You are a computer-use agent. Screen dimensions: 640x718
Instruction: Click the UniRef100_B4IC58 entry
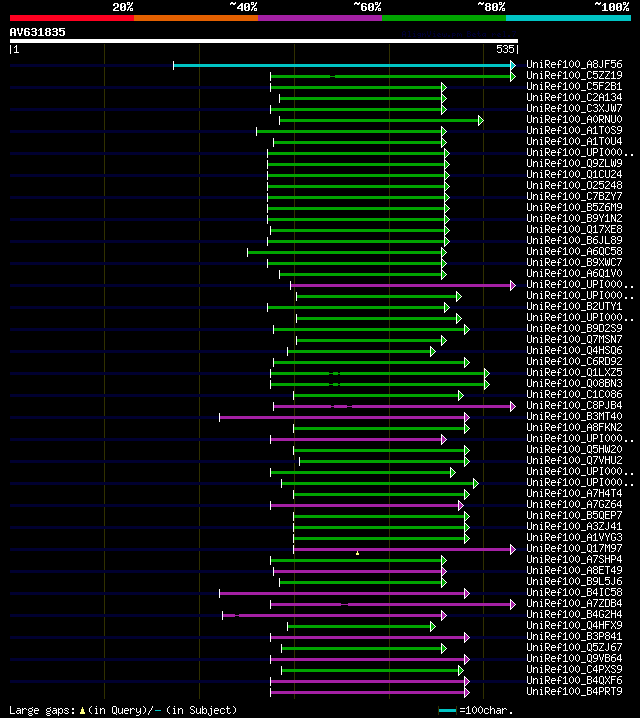click(574, 592)
